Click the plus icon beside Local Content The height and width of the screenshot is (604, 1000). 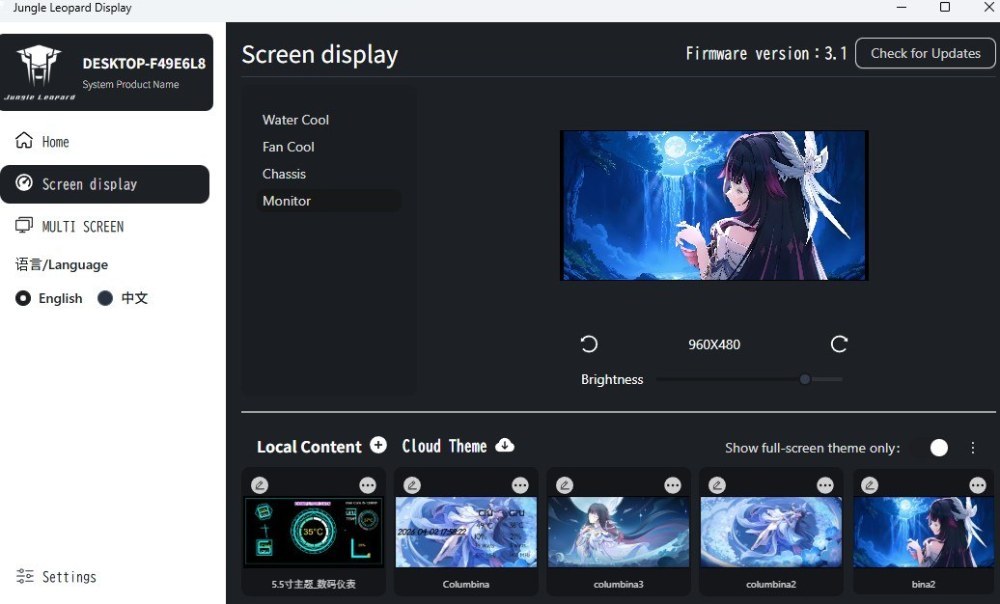pyautogui.click(x=378, y=445)
